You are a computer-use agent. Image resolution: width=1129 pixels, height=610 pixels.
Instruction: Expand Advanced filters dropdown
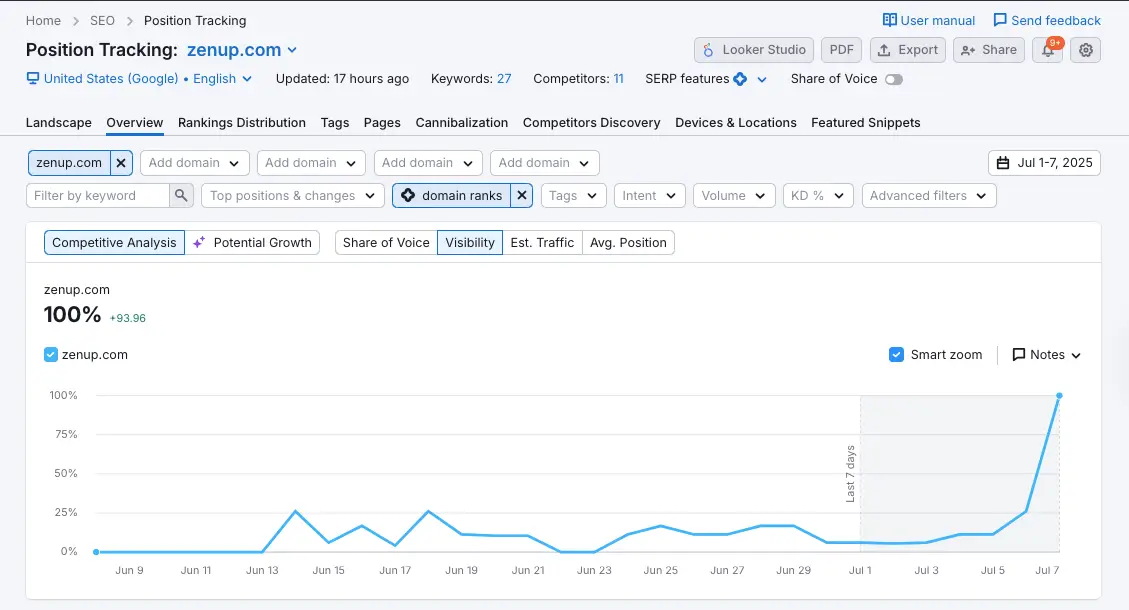pos(929,195)
